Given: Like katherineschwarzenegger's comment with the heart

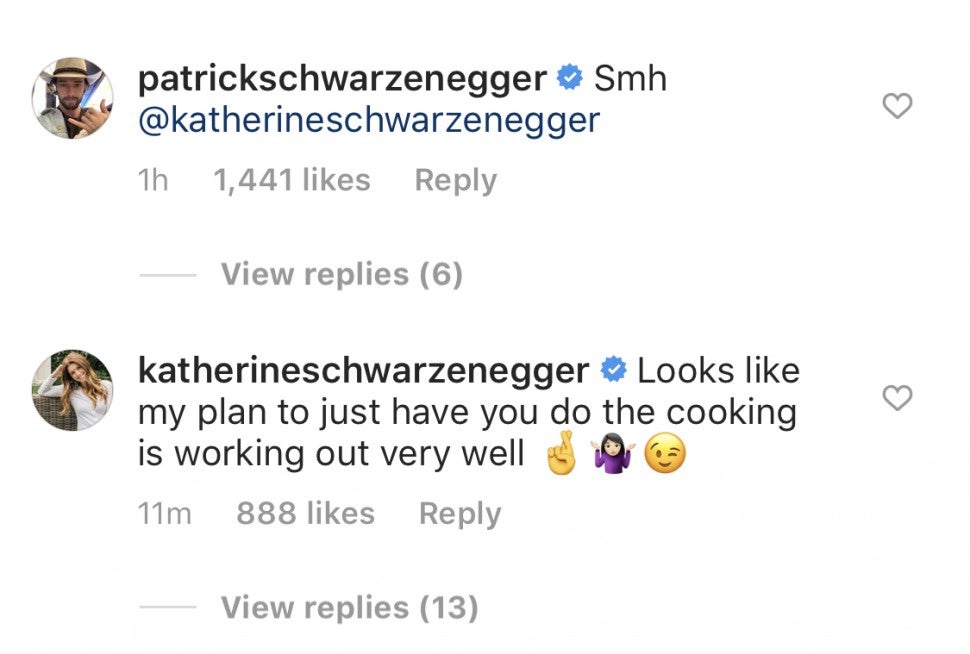Looking at the screenshot, I should click(x=897, y=398).
